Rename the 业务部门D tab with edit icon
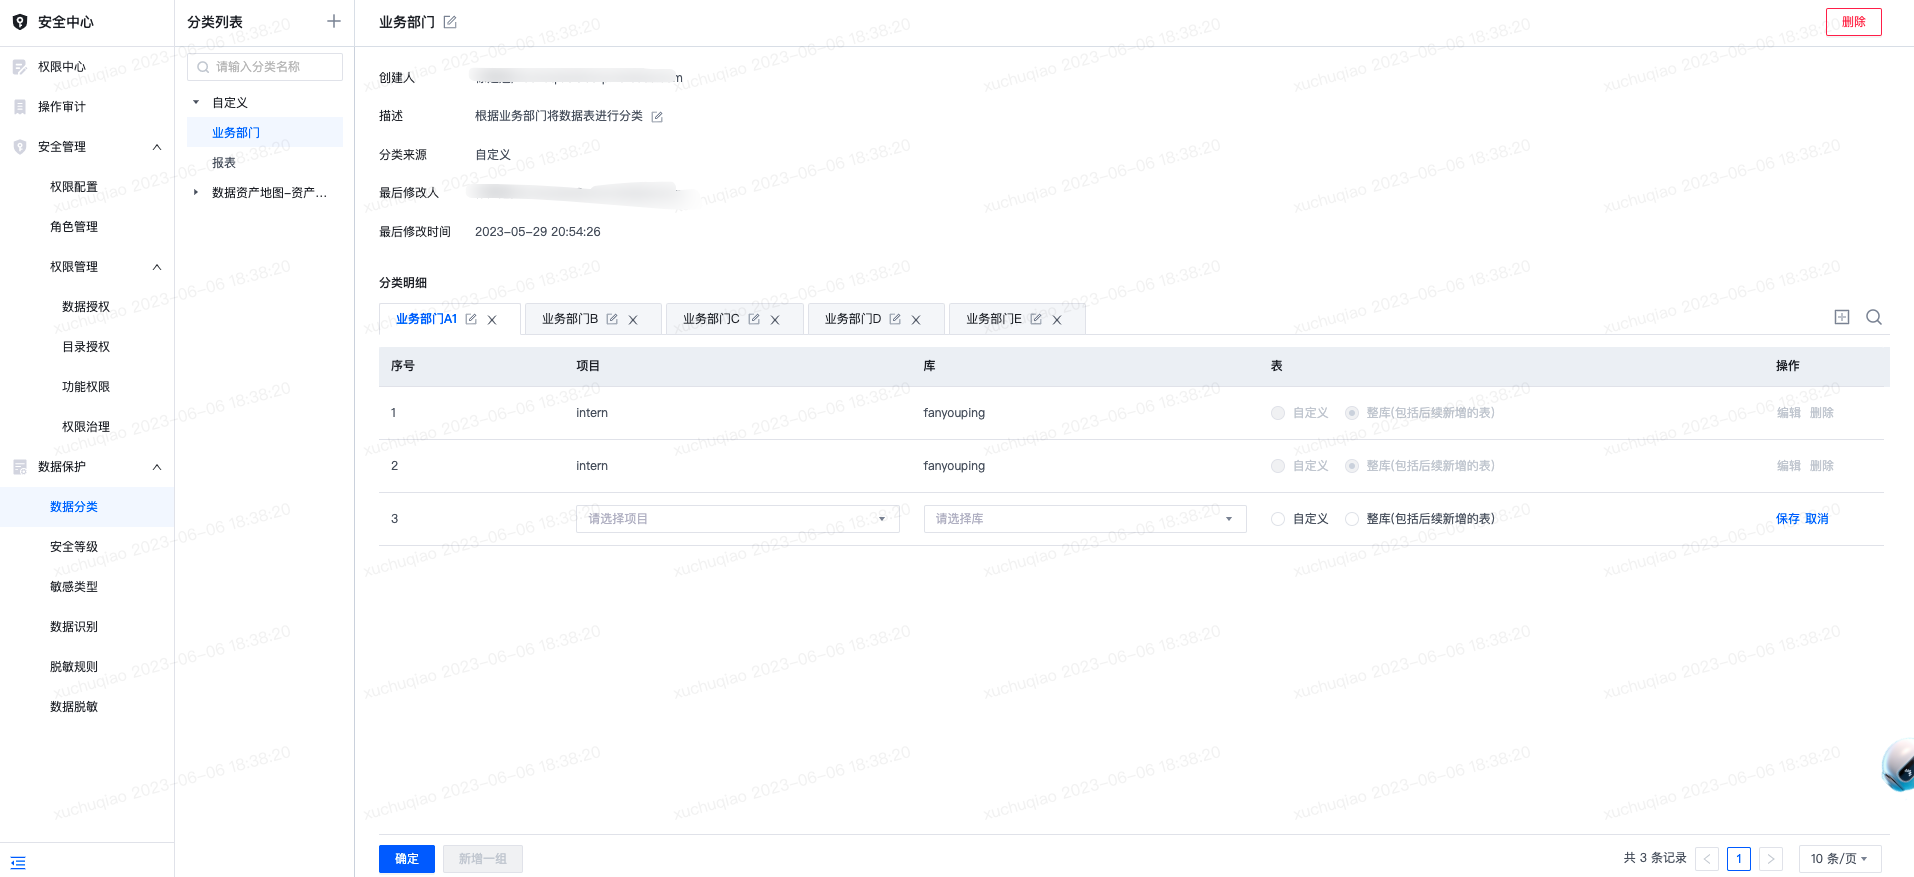The image size is (1914, 877). coord(895,319)
